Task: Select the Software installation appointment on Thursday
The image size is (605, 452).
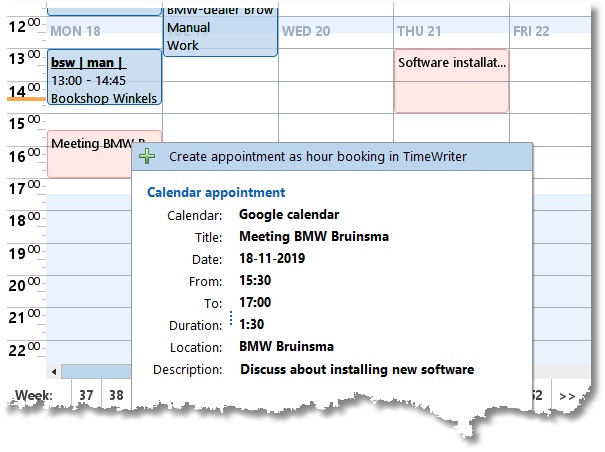Action: click(451, 81)
